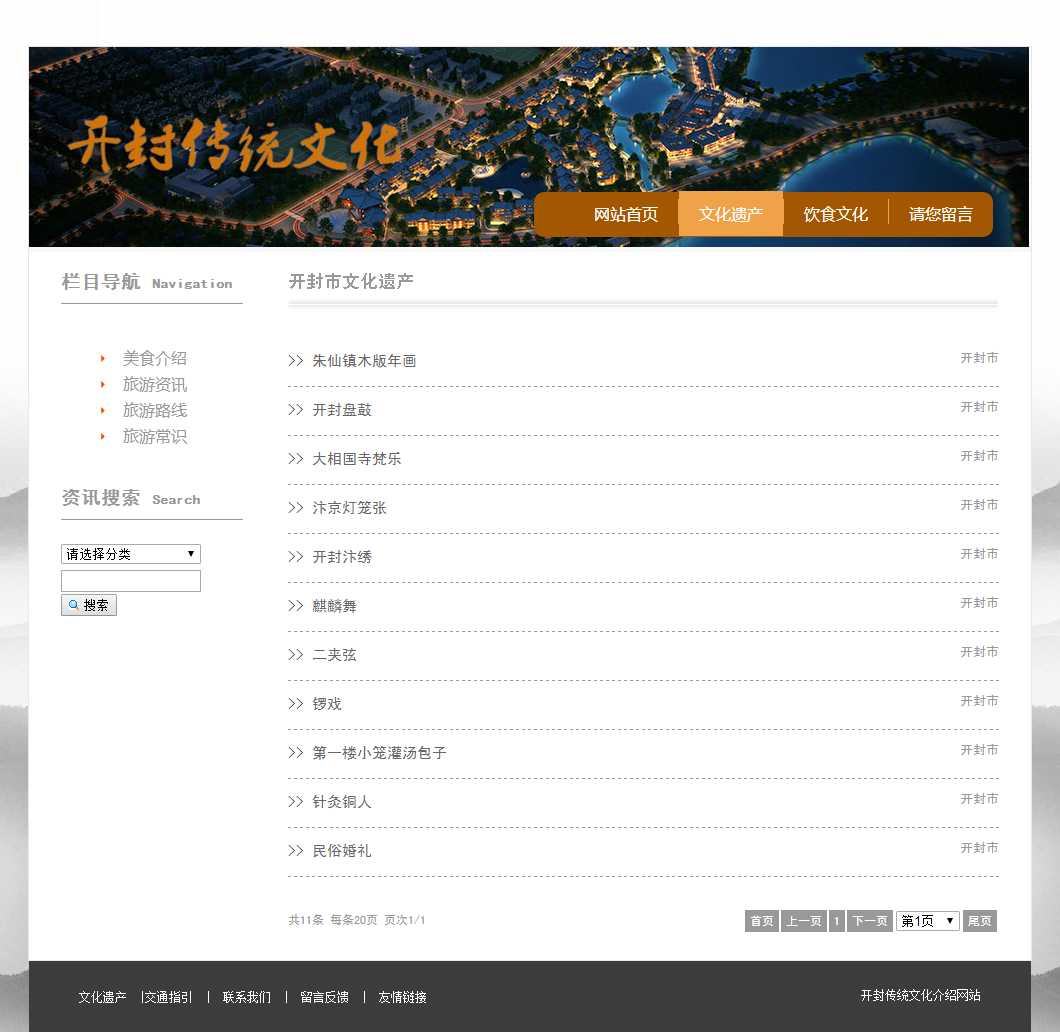Image resolution: width=1060 pixels, height=1032 pixels.
Task: Click the search keyword input field
Action: (131, 581)
